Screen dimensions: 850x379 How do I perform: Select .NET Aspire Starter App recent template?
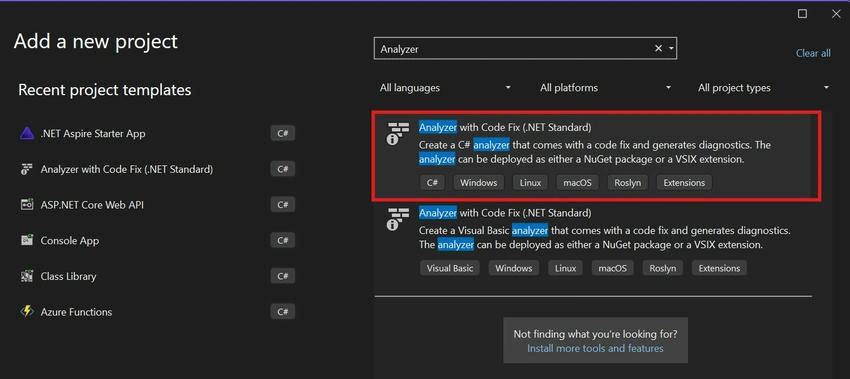[156, 133]
